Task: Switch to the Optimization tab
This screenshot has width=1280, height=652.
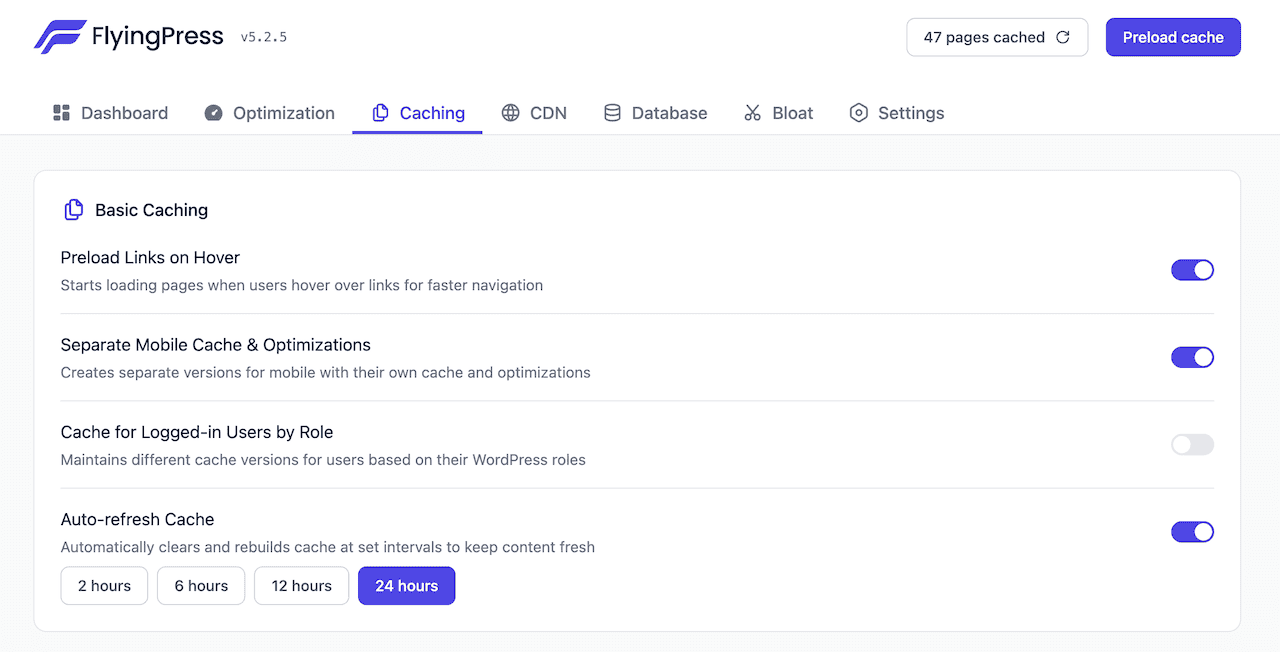Action: [x=269, y=112]
